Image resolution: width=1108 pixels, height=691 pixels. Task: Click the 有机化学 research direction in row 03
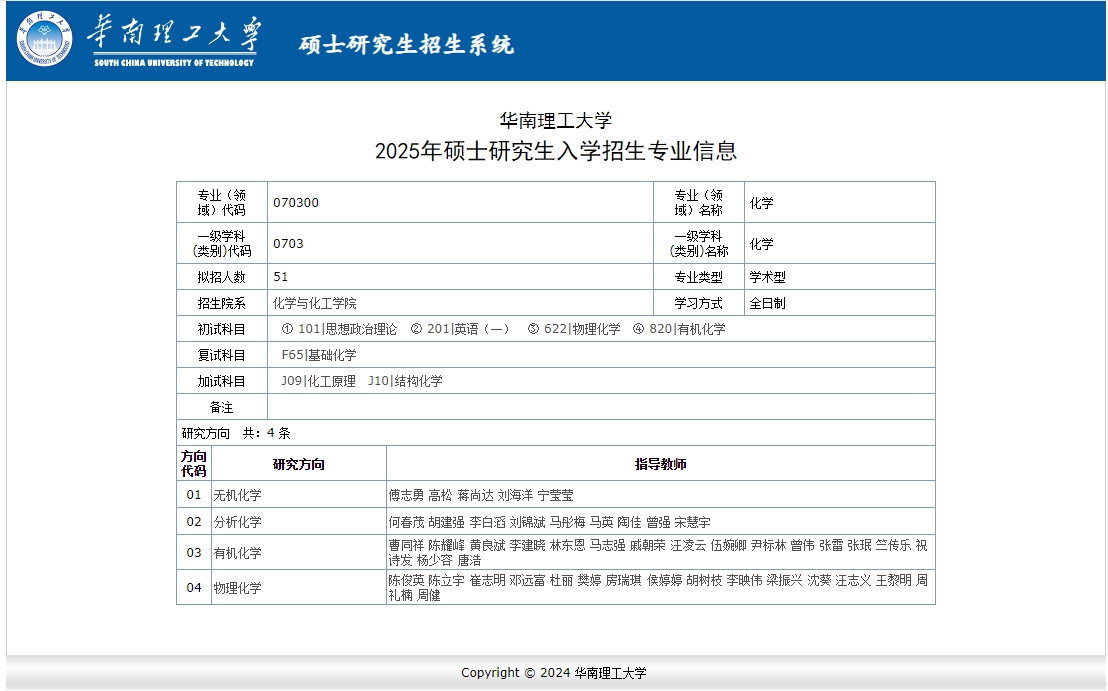point(237,553)
